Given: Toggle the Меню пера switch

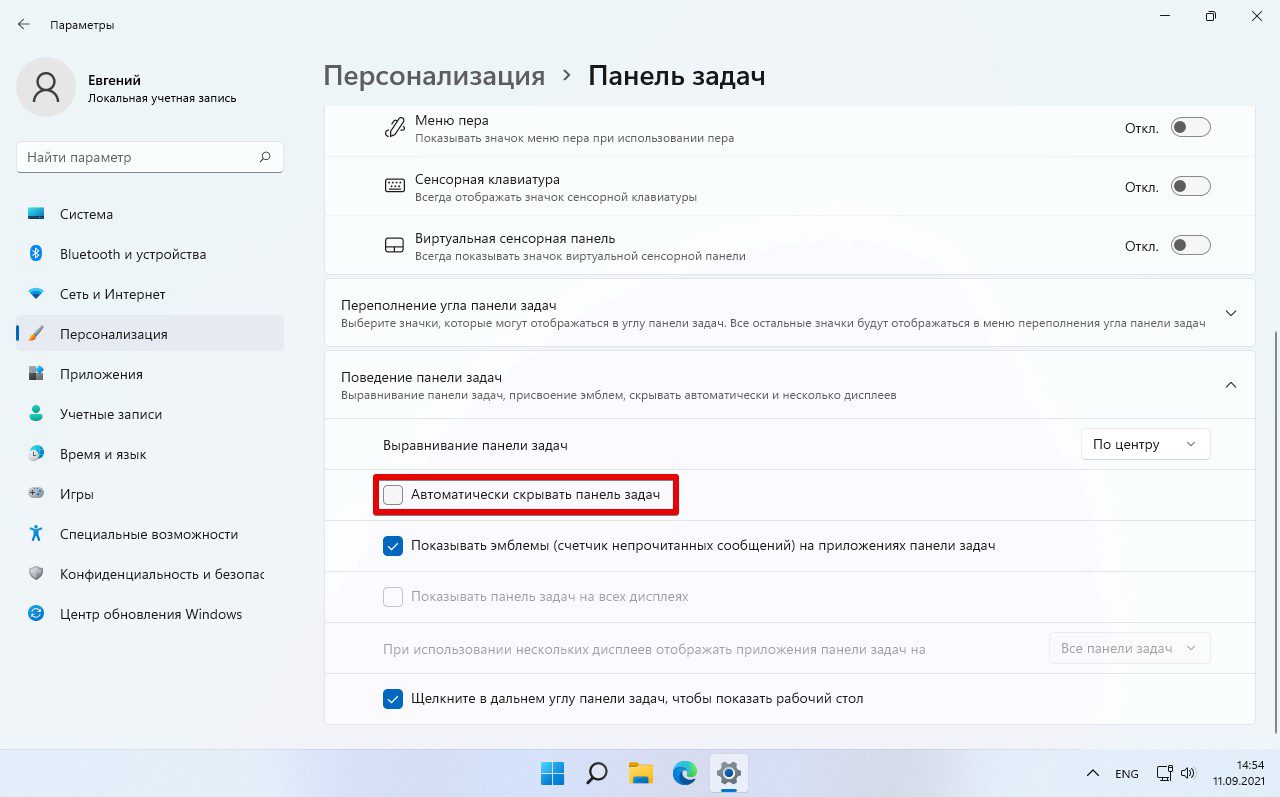Looking at the screenshot, I should [x=1191, y=128].
